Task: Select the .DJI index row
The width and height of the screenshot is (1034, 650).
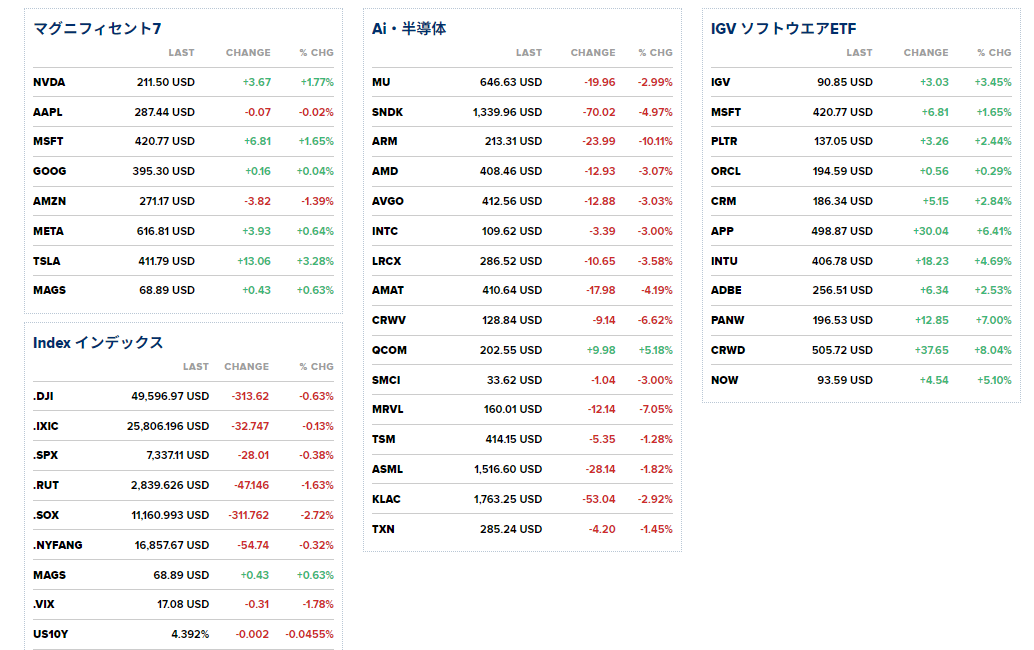Action: click(183, 396)
